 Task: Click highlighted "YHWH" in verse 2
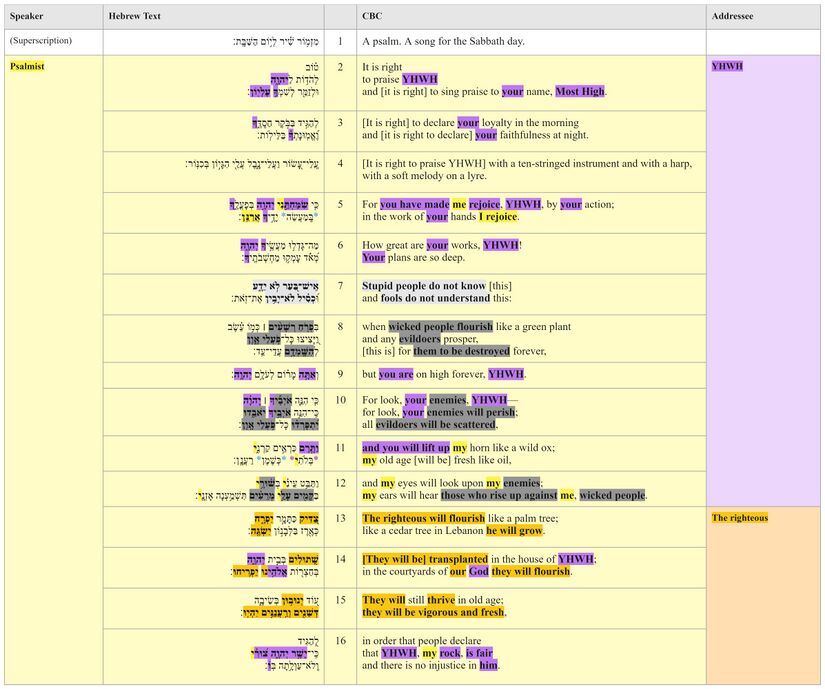[x=419, y=78]
